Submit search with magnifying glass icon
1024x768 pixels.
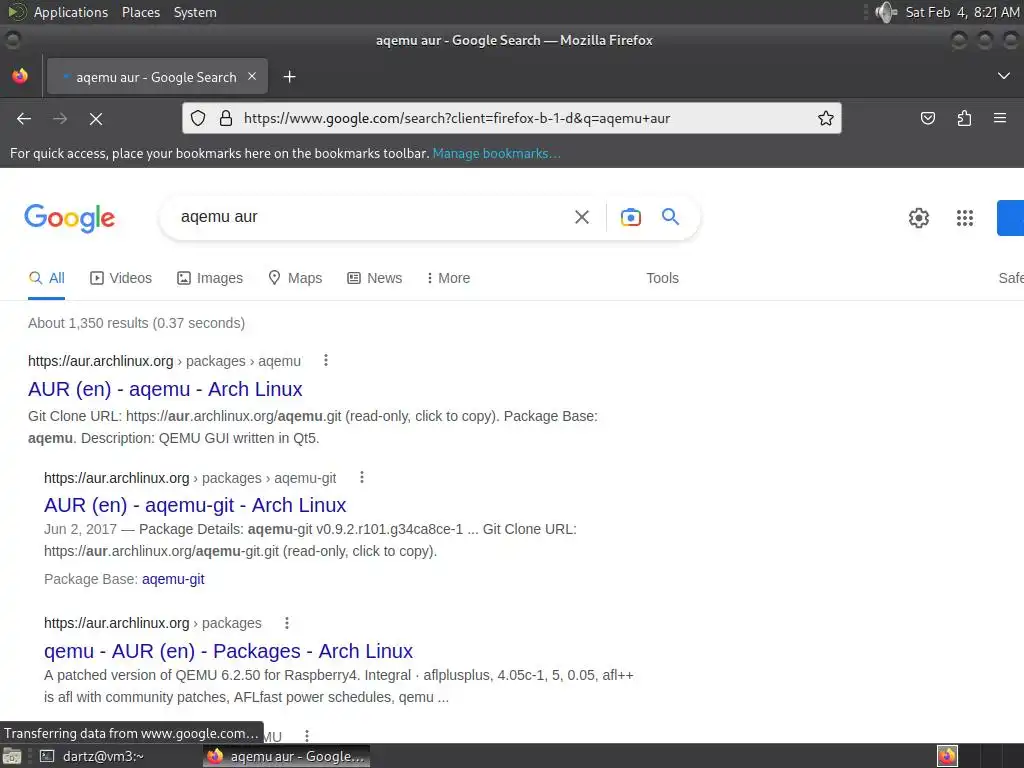coord(670,216)
